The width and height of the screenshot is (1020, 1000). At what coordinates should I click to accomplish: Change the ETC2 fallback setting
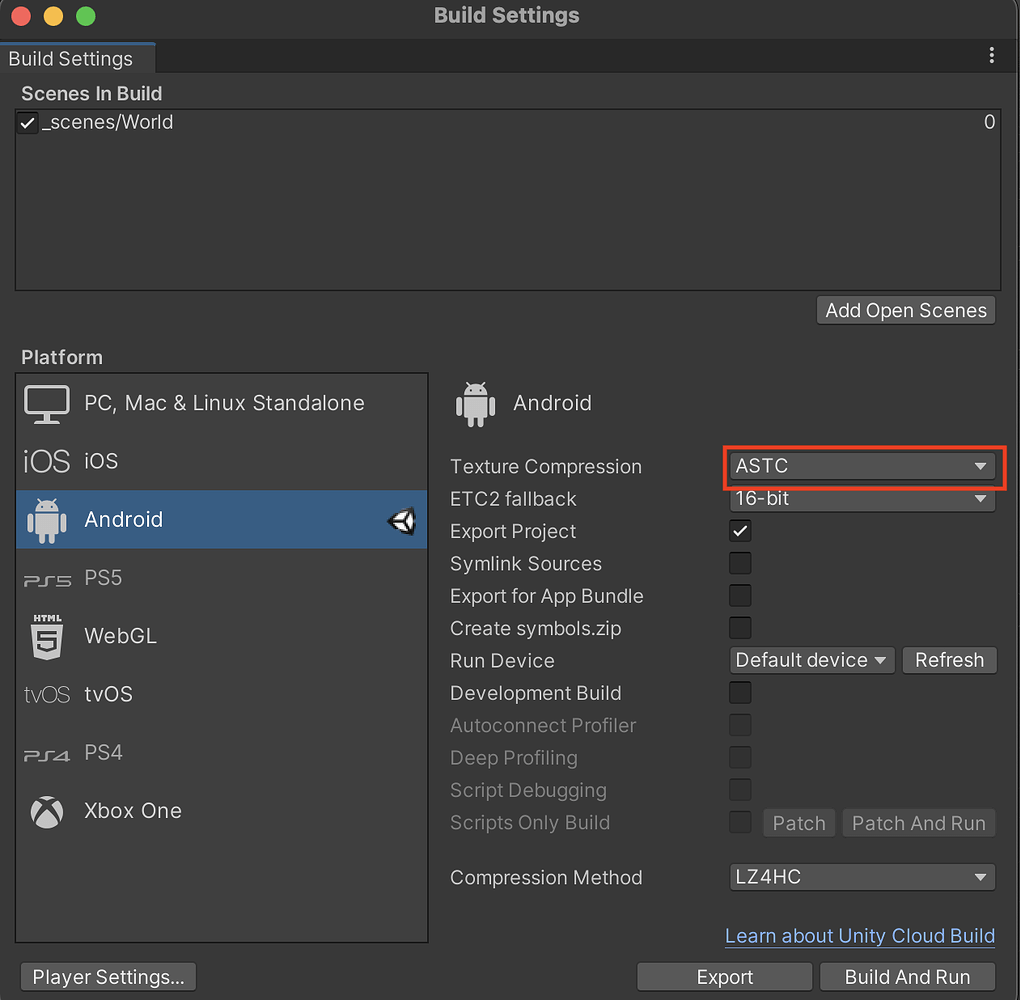862,498
